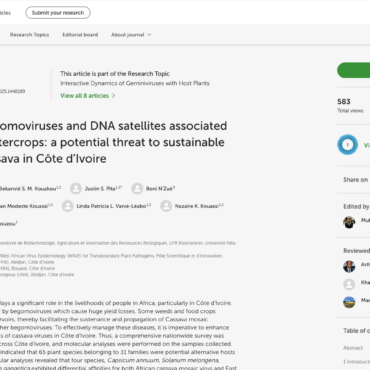Viewport: 370px width, 370px height.
Task: Open the first reviewer's profile photo
Action: [x=349, y=266]
